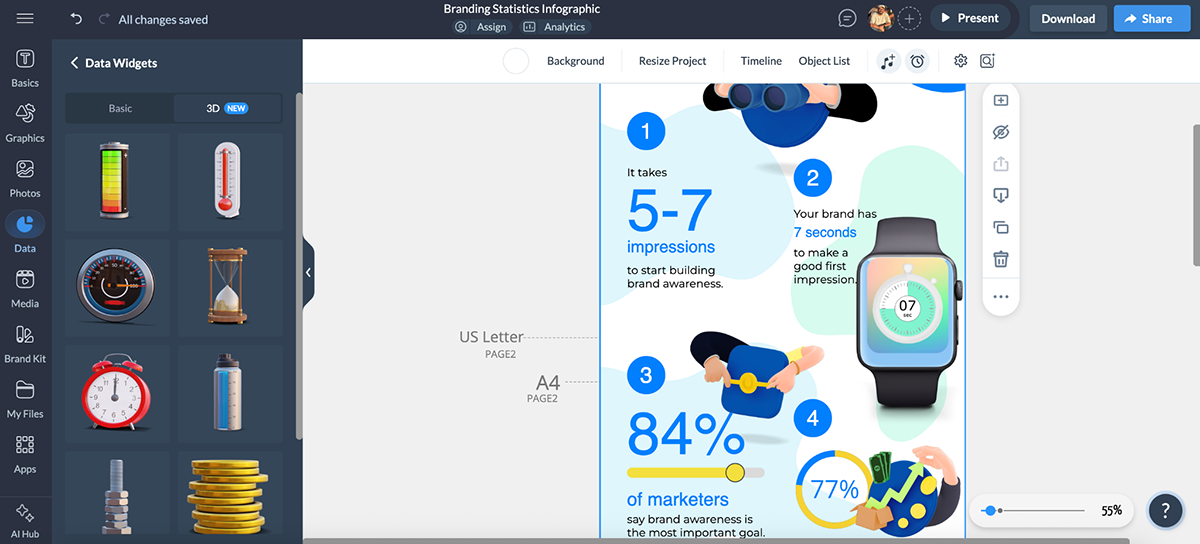The image size is (1200, 544).
Task: Go back from Data Widgets
Action: 74,63
